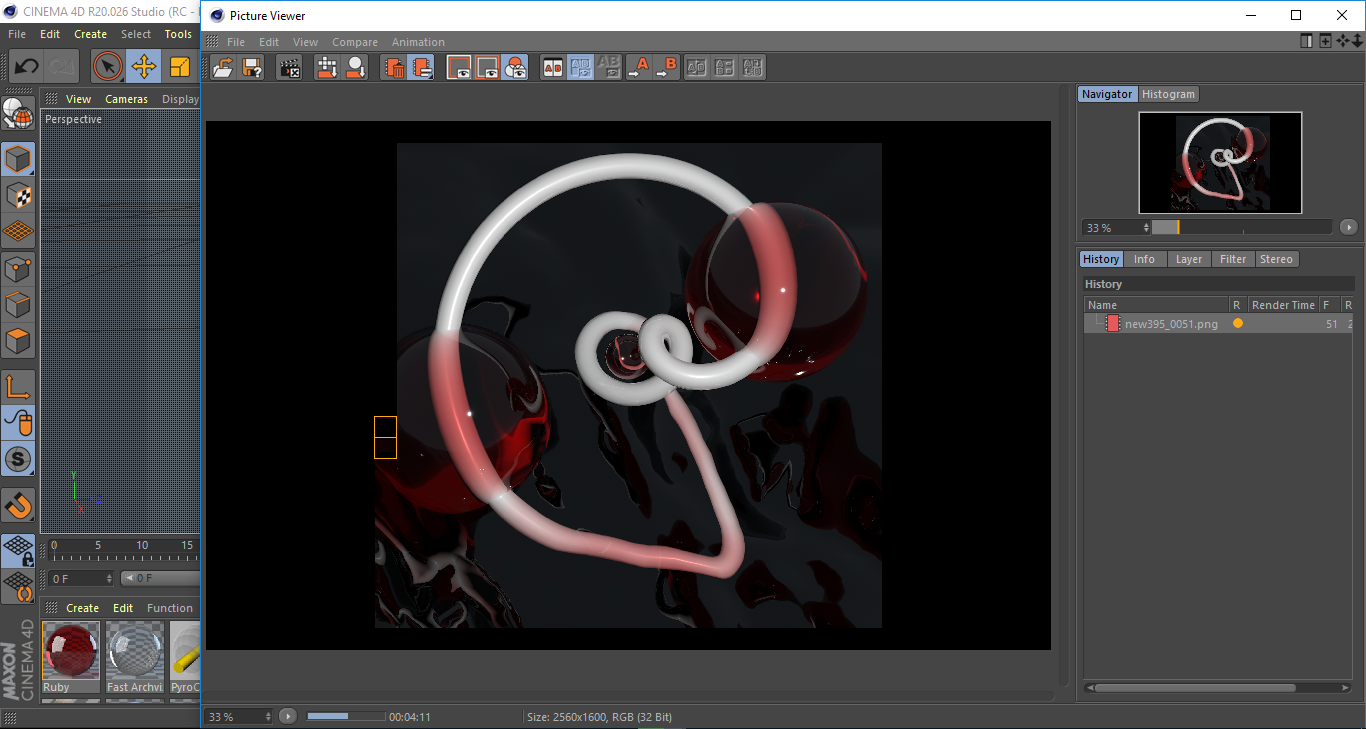Switch to Polygons mode cube icon
The width and height of the screenshot is (1366, 729).
18,340
